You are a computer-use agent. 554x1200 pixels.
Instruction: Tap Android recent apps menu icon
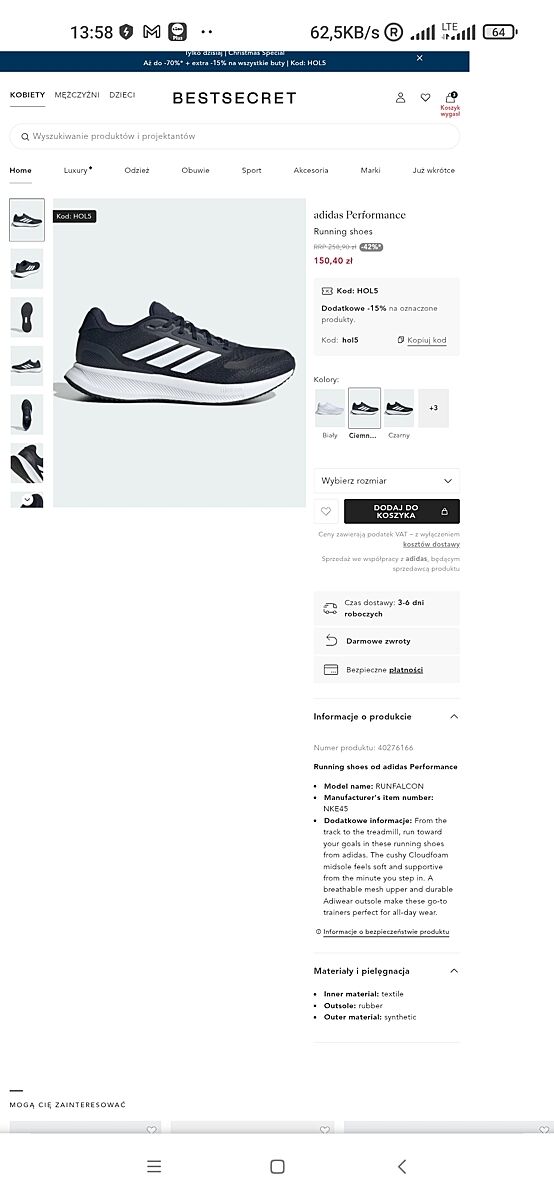coord(153,1166)
